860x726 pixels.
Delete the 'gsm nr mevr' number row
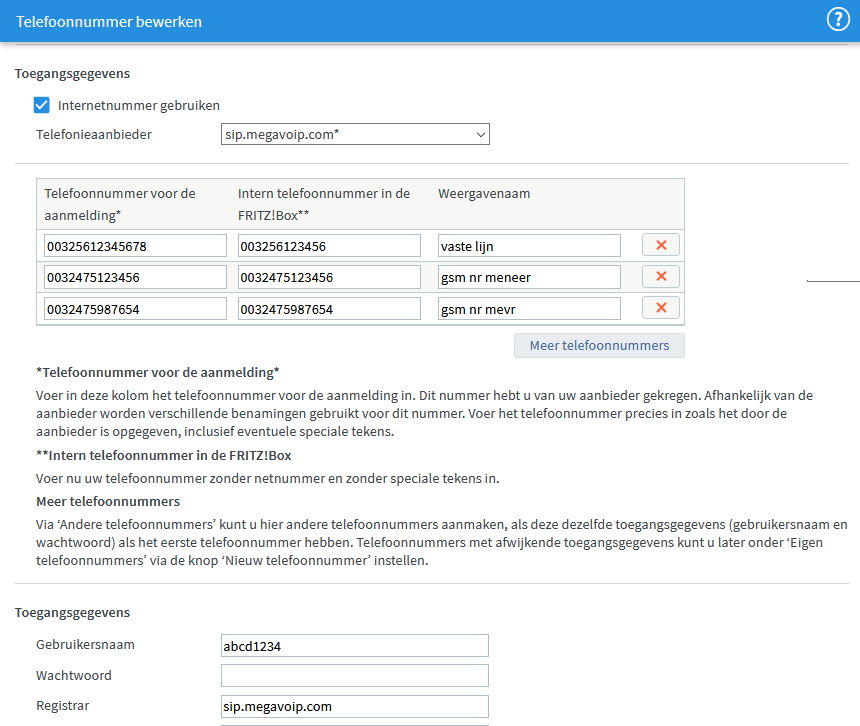[x=660, y=308]
